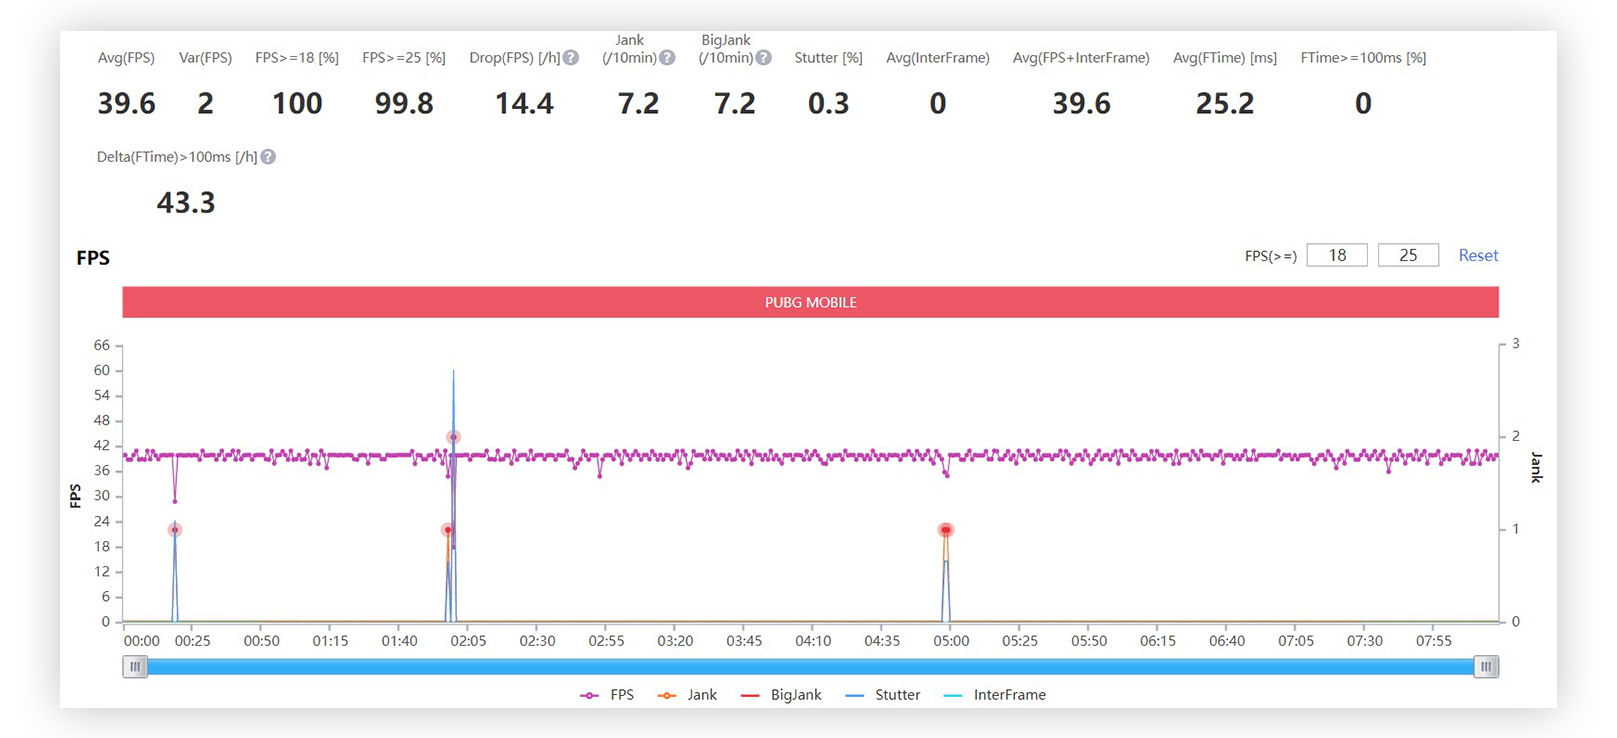The image size is (1617, 738).
Task: Click the Avg(FTime) value 25.2
Action: (1225, 103)
